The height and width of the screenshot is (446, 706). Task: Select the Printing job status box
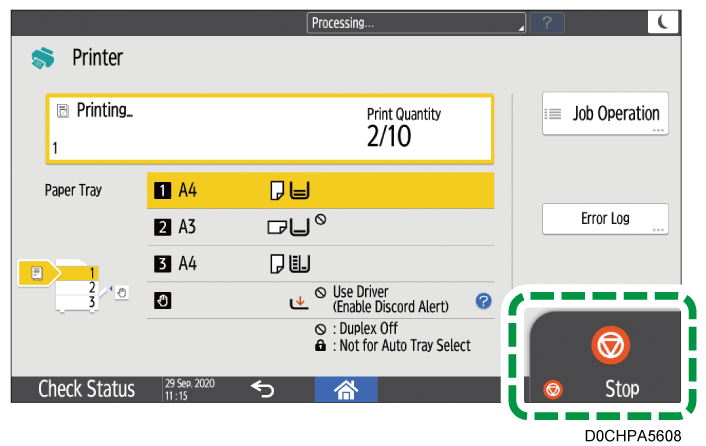tap(268, 129)
